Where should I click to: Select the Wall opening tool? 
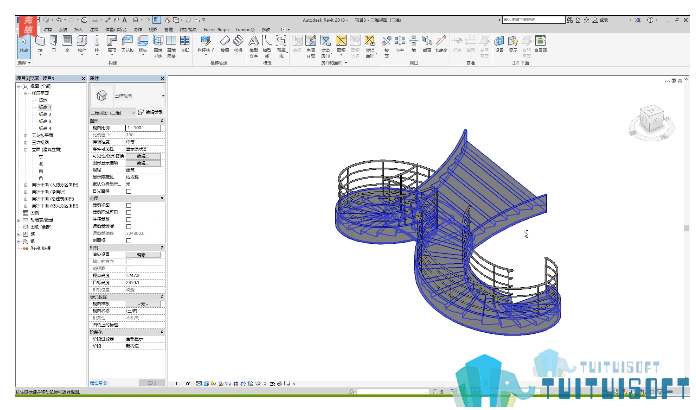coord(414,44)
